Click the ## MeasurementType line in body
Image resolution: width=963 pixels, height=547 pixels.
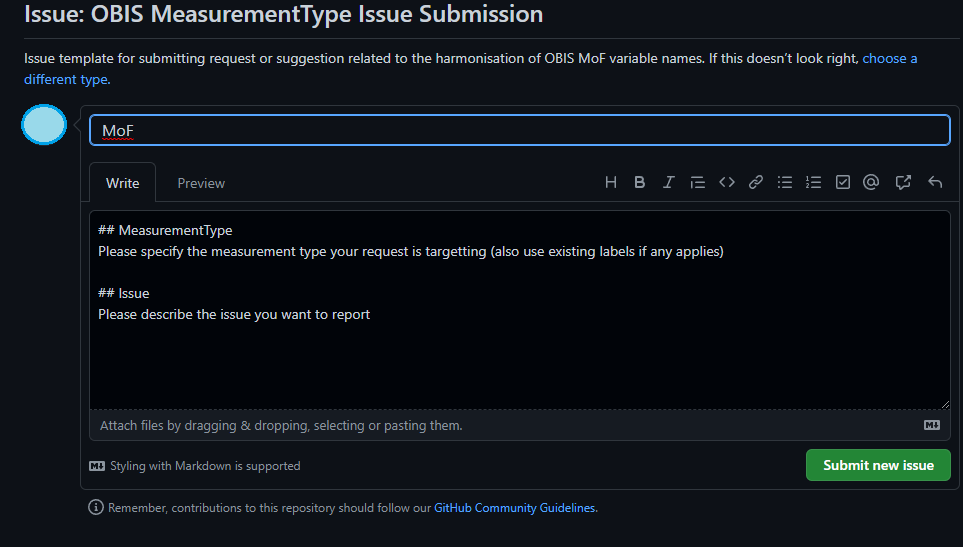pyautogui.click(x=165, y=230)
